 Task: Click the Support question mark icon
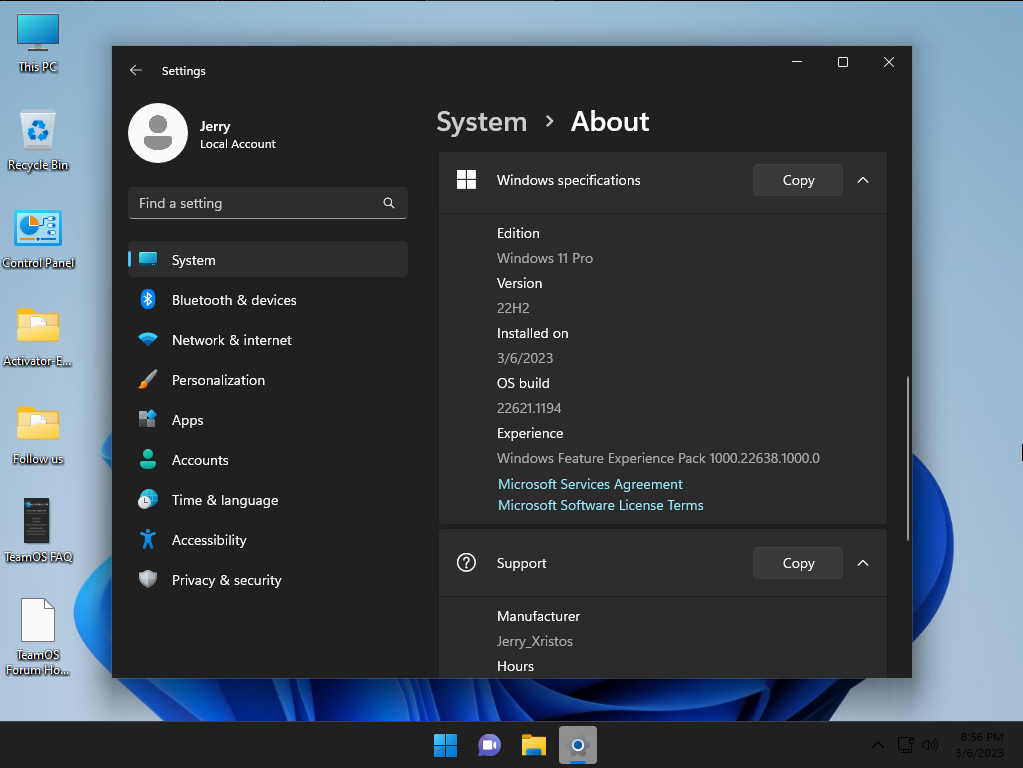466,562
